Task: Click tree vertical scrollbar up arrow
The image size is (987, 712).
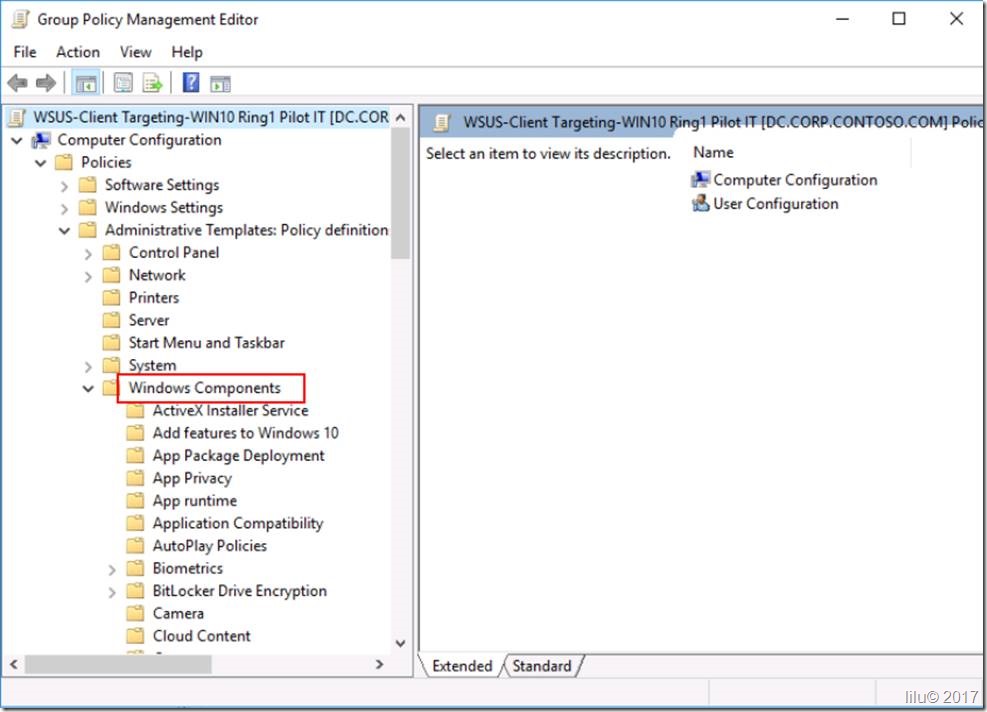Action: click(400, 117)
